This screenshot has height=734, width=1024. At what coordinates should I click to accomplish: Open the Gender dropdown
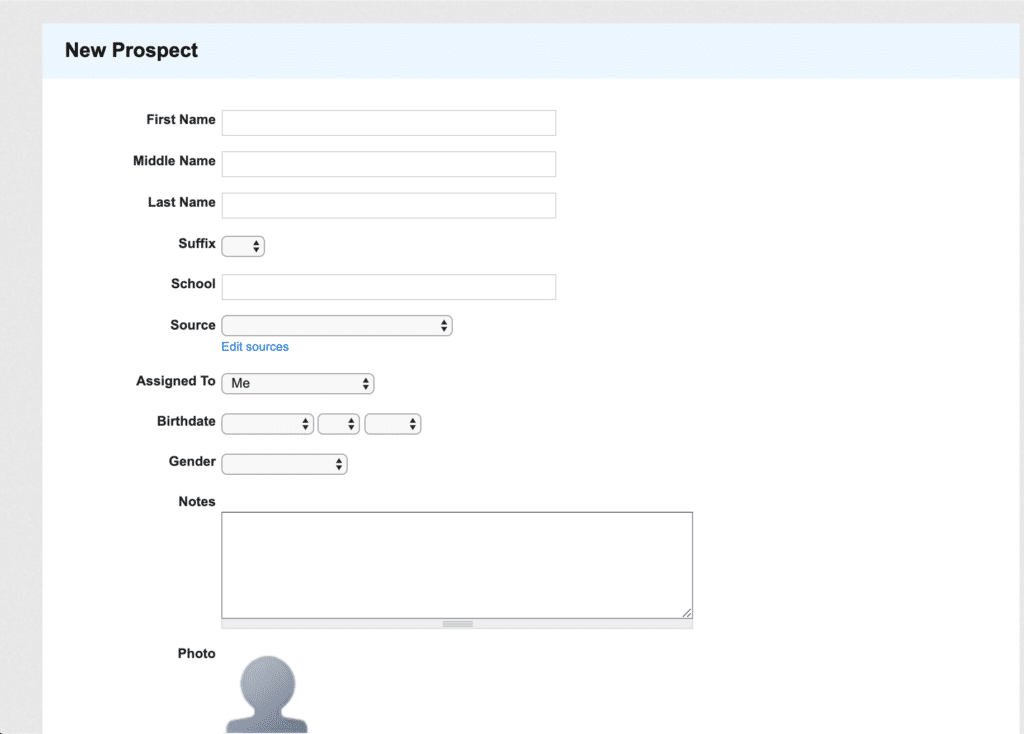(284, 464)
